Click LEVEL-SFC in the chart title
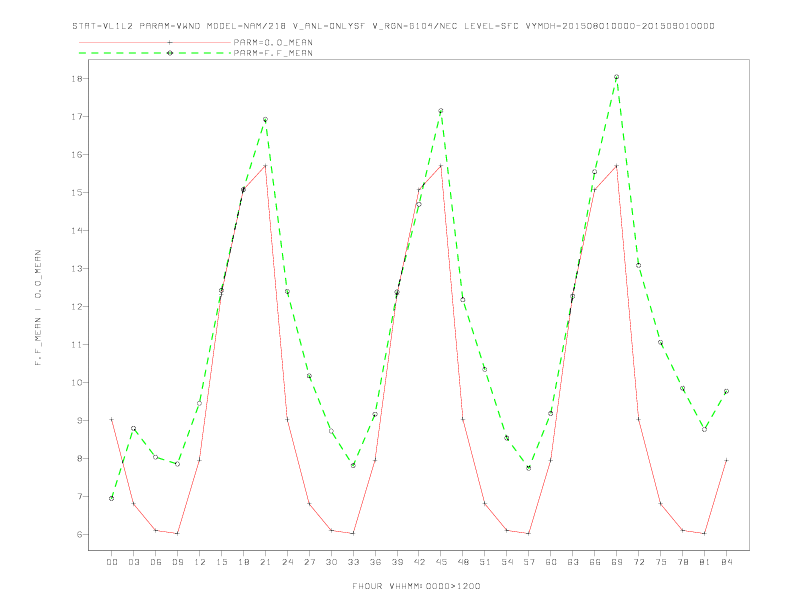Screen dimensions: 792x612 tap(491, 26)
